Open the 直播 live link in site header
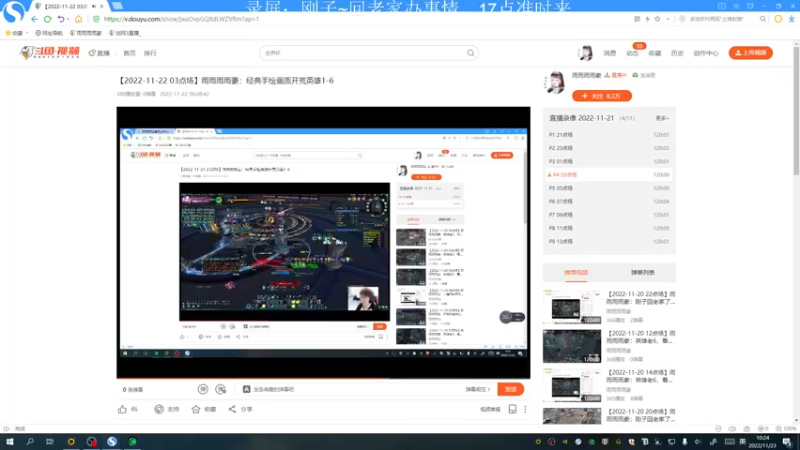This screenshot has width=800, height=450. [99, 53]
